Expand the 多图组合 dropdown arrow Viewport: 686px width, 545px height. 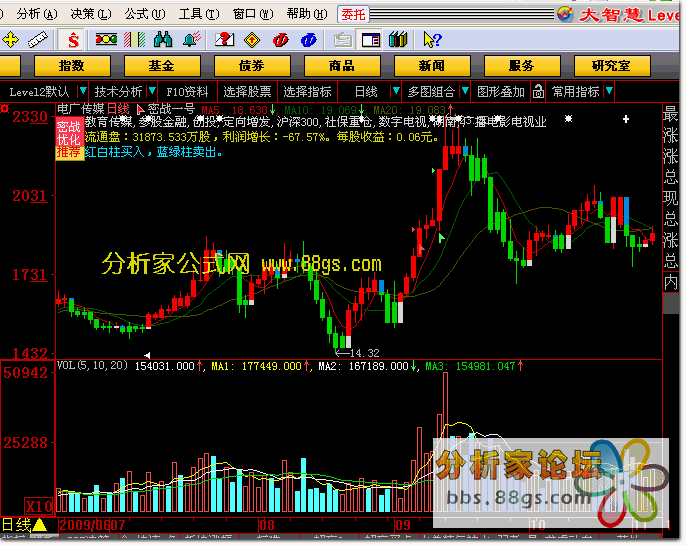click(465, 91)
